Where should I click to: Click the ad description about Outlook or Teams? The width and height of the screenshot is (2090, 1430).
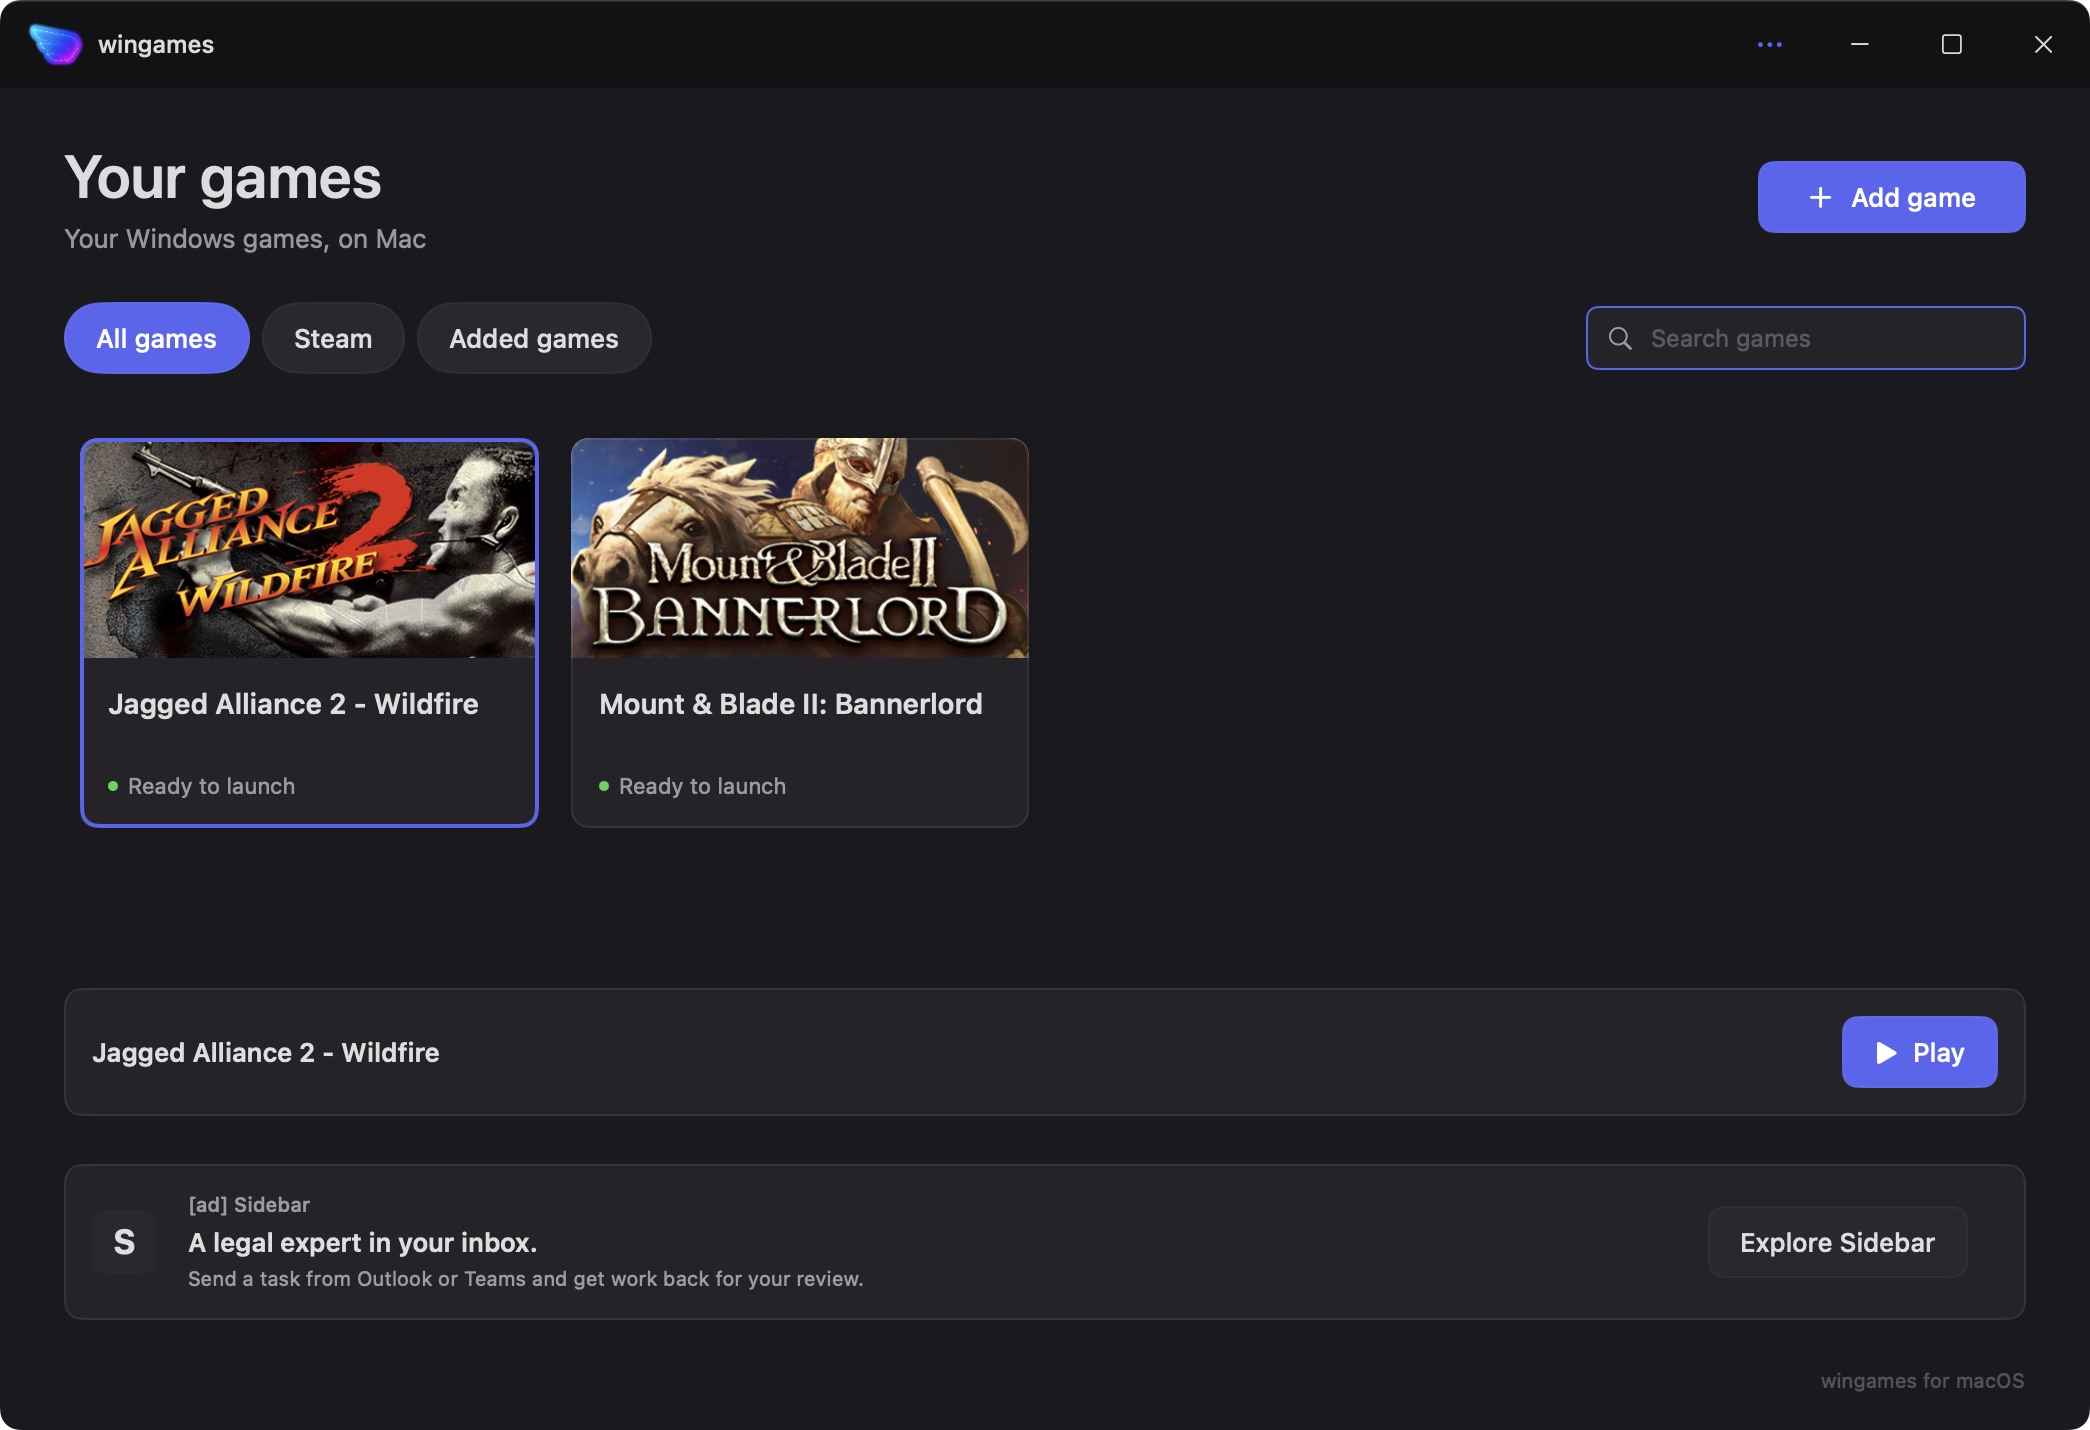(526, 1279)
